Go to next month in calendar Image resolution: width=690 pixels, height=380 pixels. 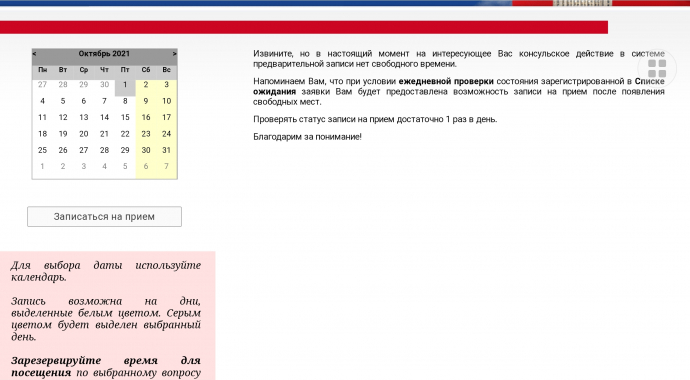[174, 54]
